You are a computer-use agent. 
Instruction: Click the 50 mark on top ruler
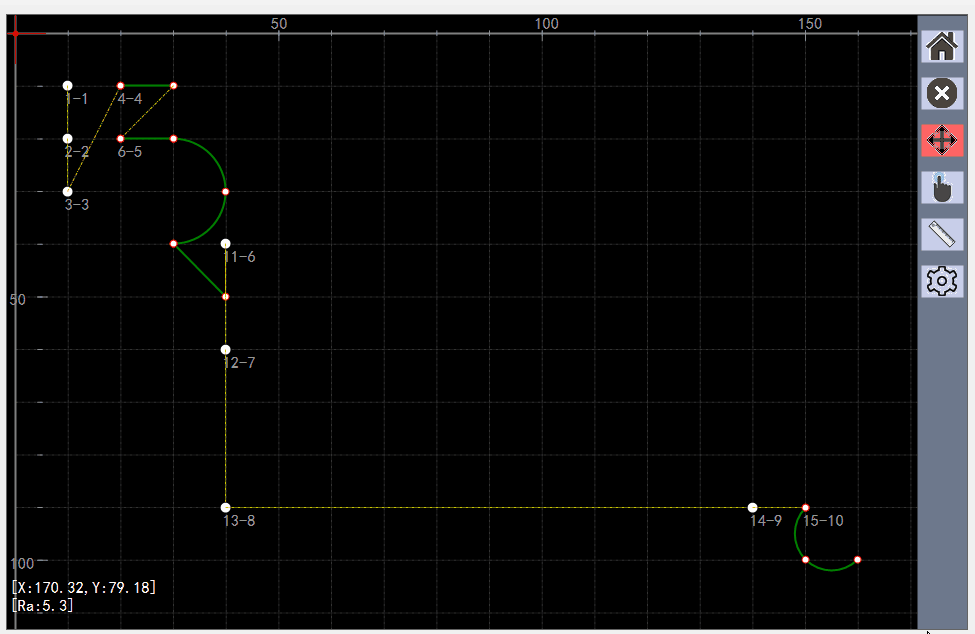coord(279,24)
